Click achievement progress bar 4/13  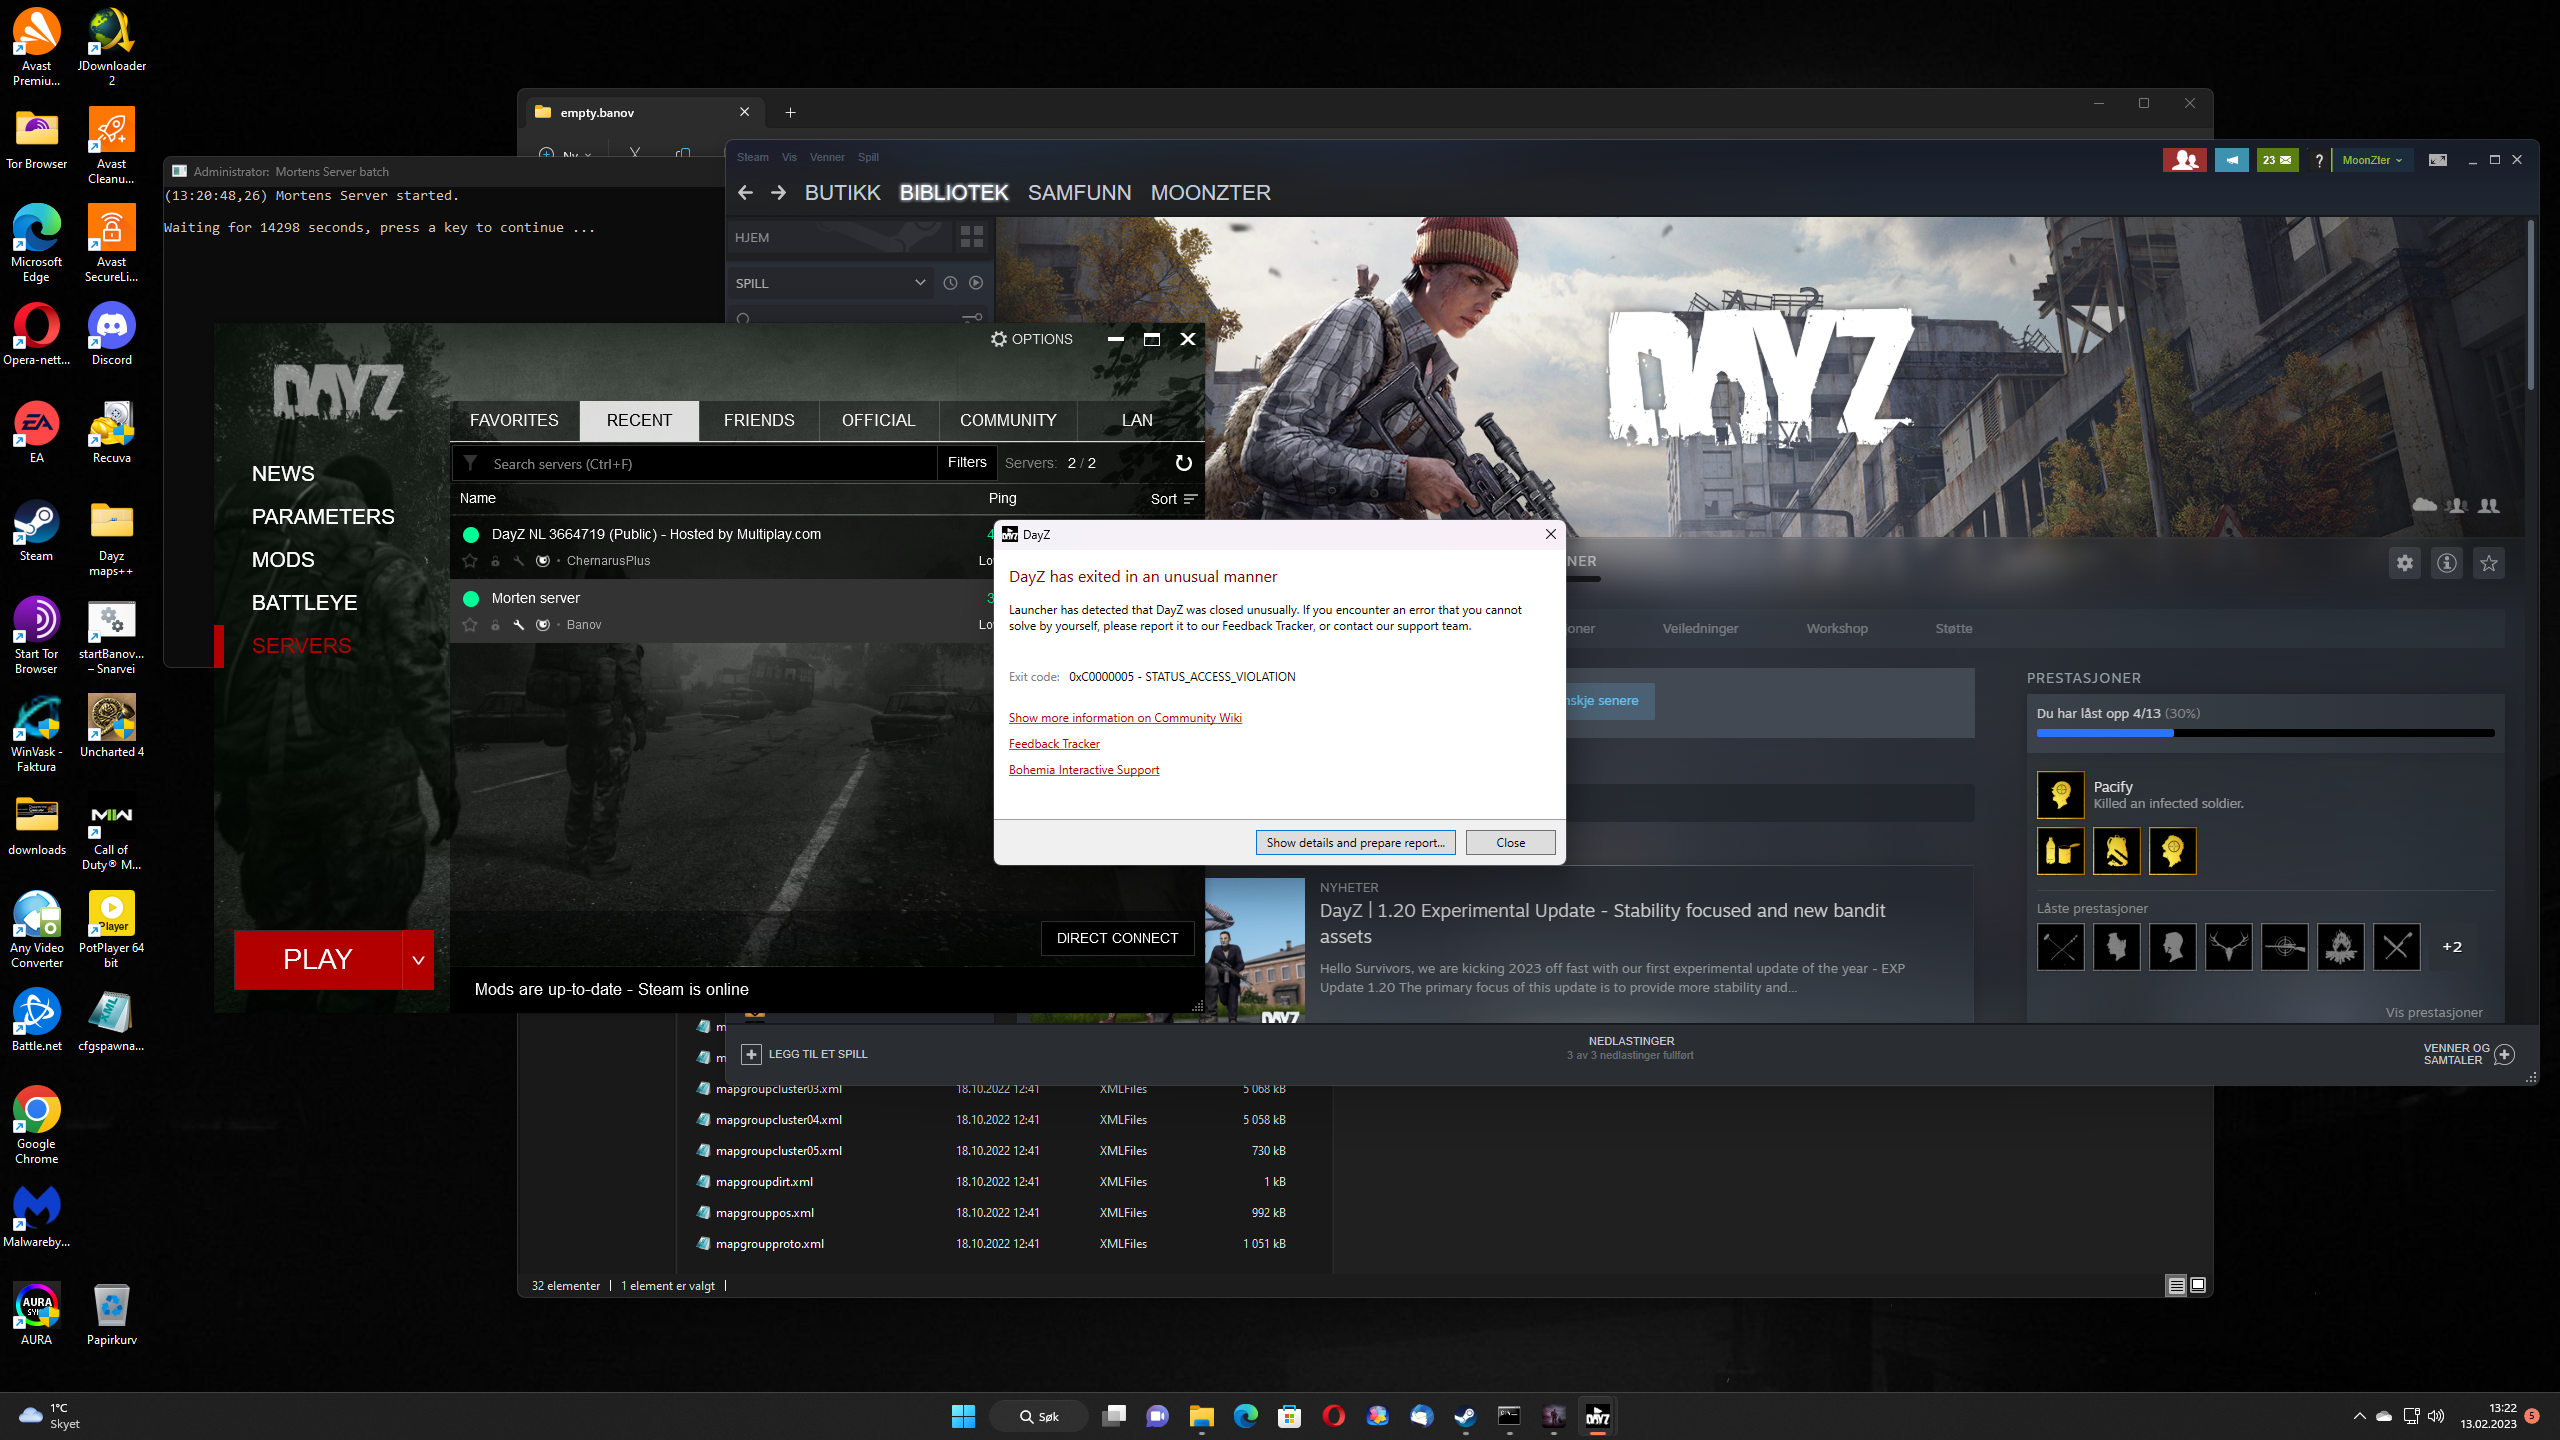point(2265,734)
